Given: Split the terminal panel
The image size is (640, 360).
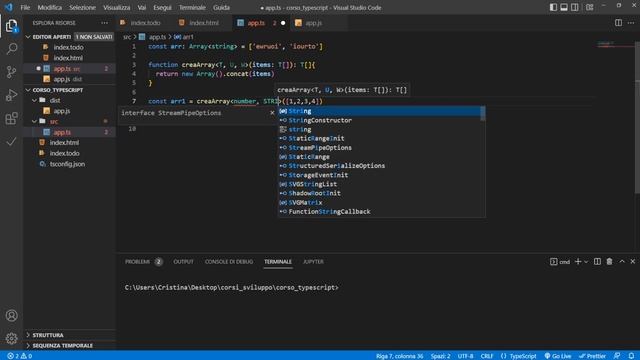Looking at the screenshot, I should point(597,262).
